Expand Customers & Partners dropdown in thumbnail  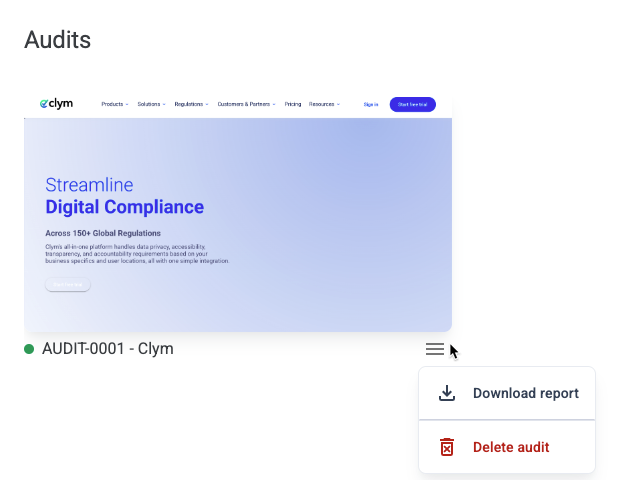(247, 104)
